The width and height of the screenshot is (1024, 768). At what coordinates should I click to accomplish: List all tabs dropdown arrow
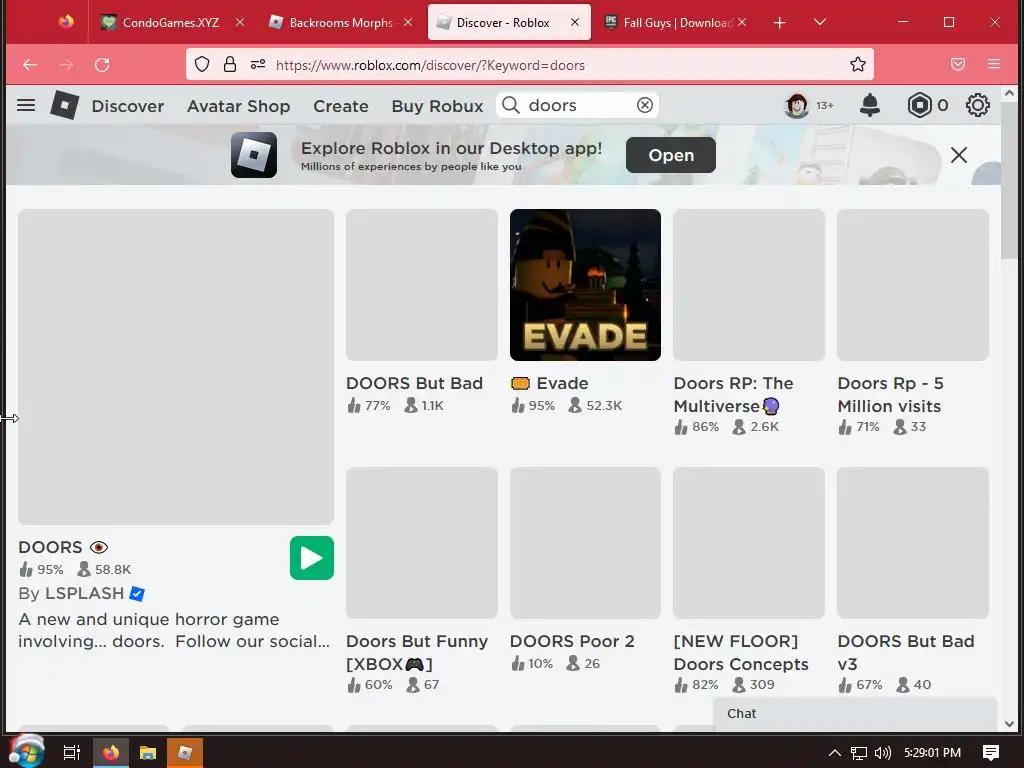pos(820,23)
